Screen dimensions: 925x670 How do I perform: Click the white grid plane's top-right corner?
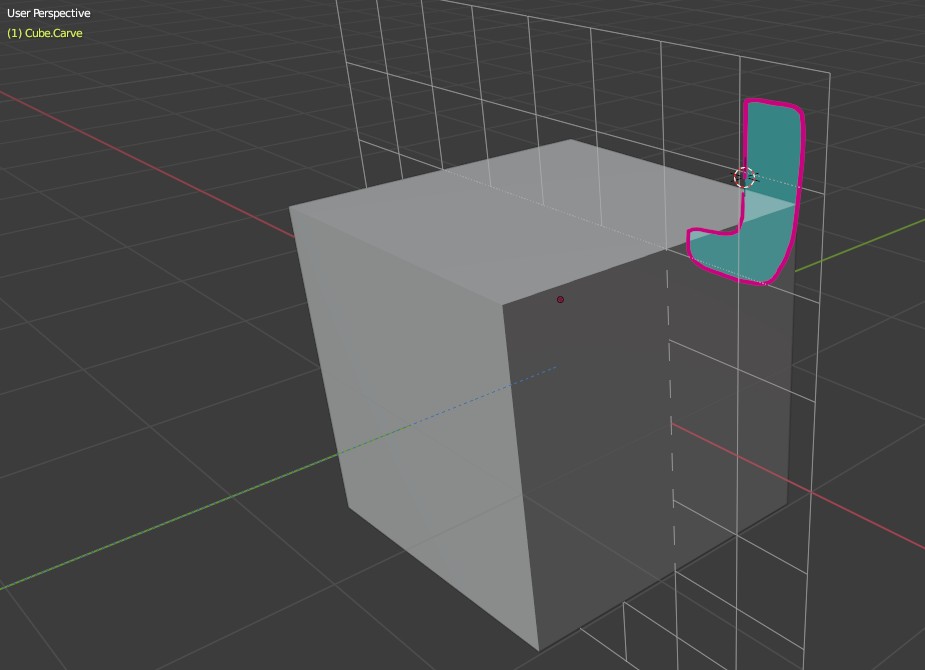[829, 74]
